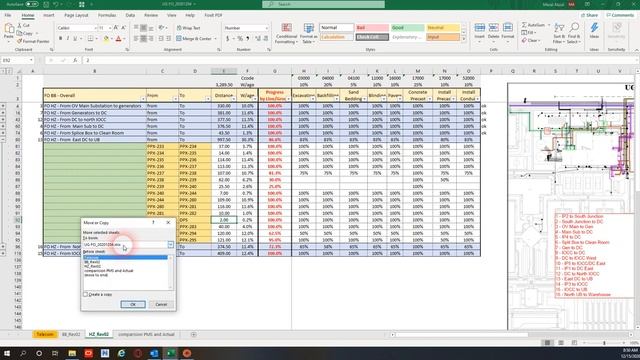
Task: Expand the Fill color dropdown arrow
Action: tap(112, 39)
